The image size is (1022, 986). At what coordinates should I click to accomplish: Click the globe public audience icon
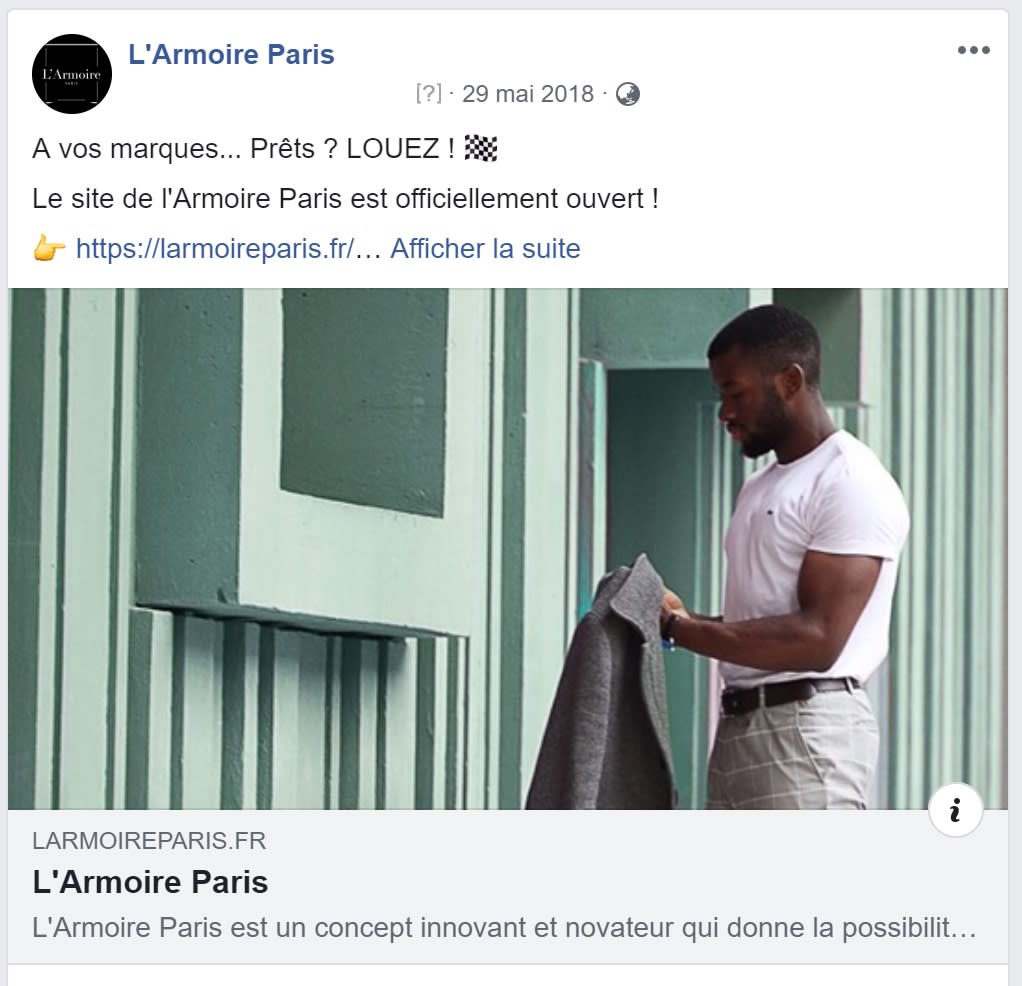[x=628, y=94]
